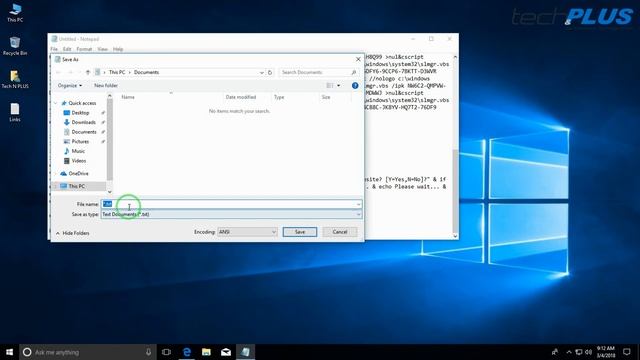The width and height of the screenshot is (640, 360).
Task: Refresh the Documents folder listing
Action: (270, 72)
